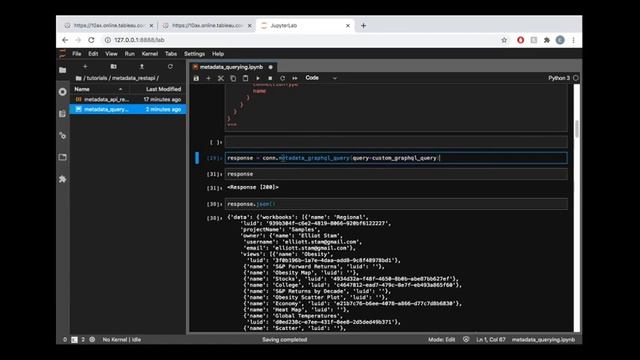Insert a cell below with the plus icon

click(209, 78)
